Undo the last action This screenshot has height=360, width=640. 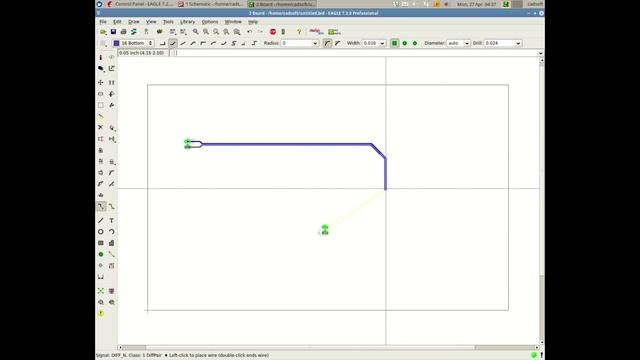tap(249, 32)
